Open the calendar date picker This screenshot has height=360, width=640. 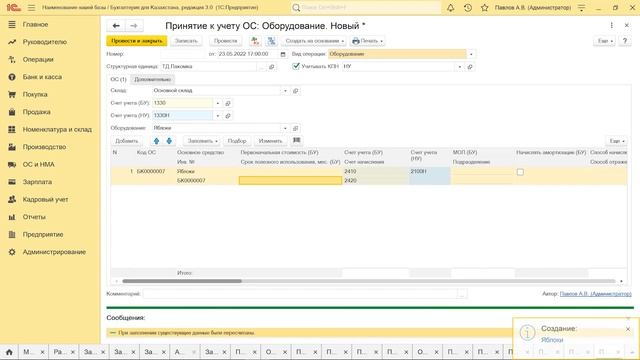tap(283, 54)
